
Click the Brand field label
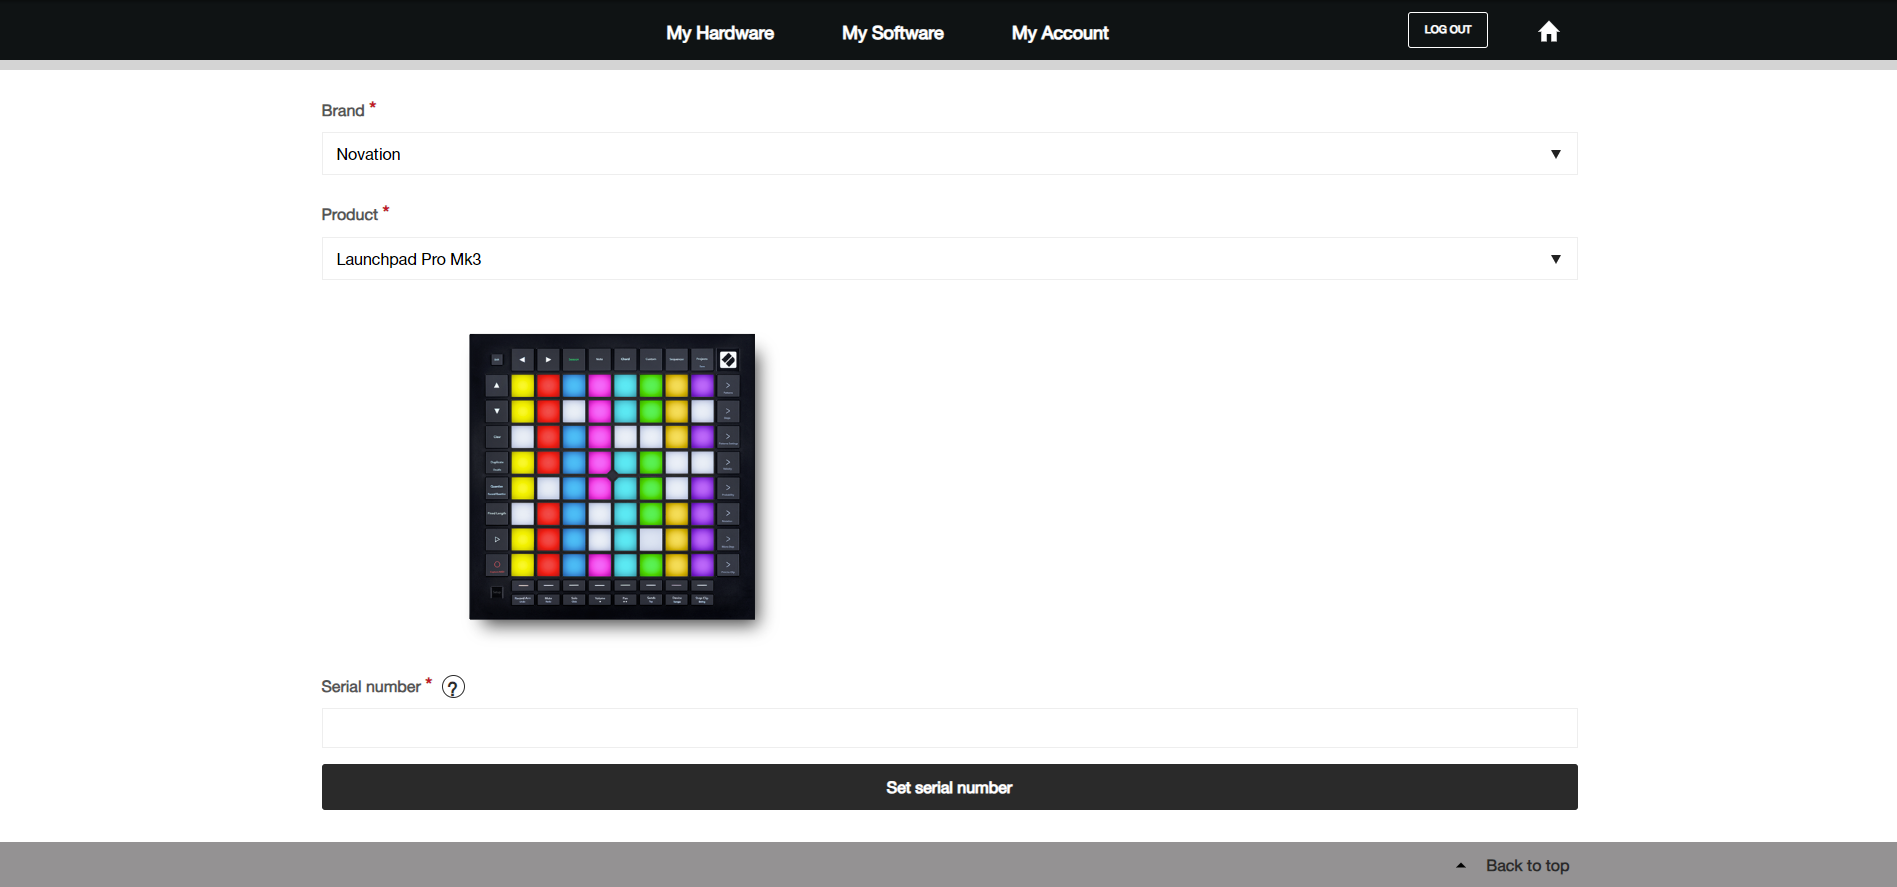pyautogui.click(x=343, y=111)
